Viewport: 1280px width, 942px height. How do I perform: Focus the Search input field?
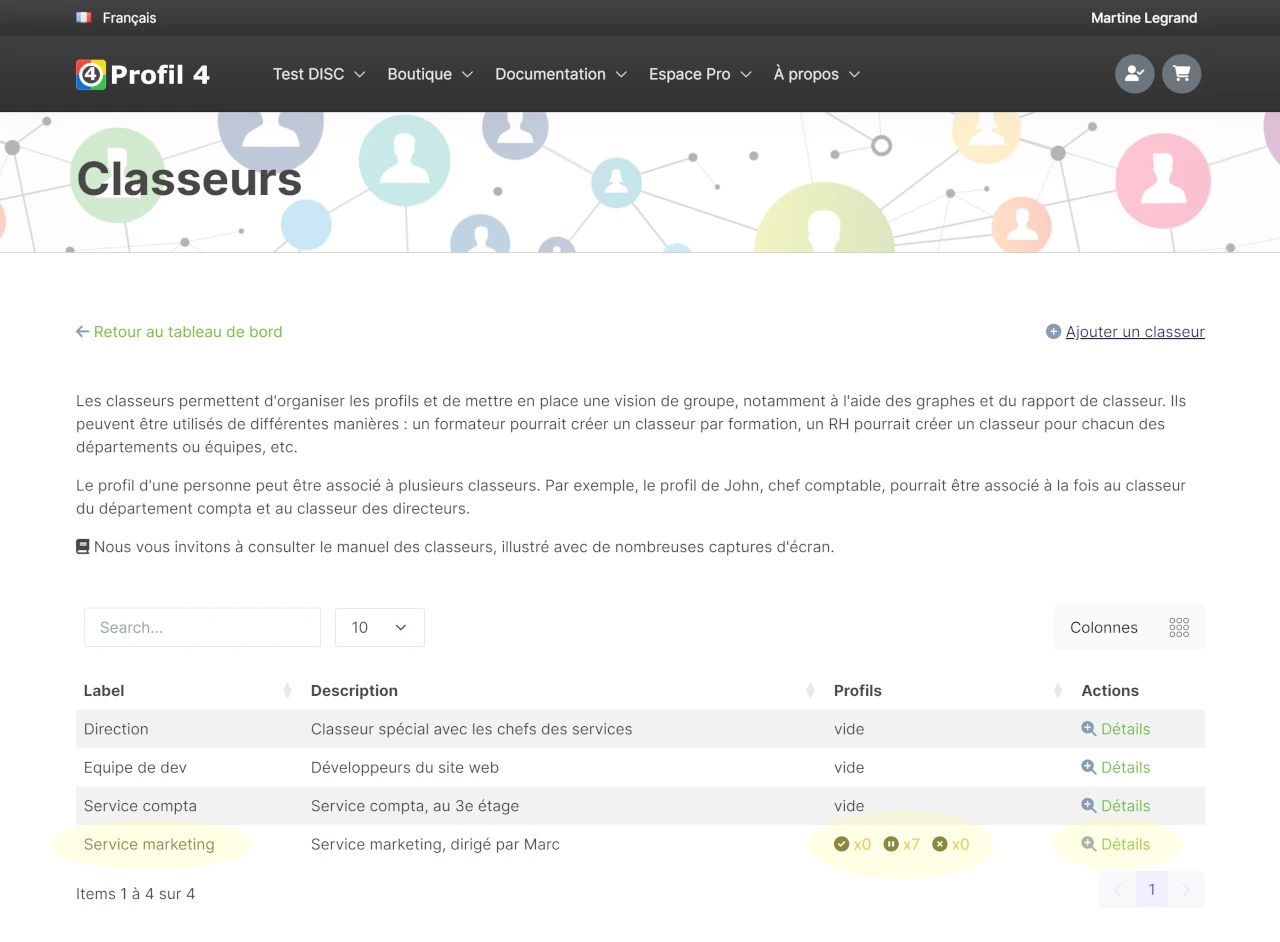(202, 627)
